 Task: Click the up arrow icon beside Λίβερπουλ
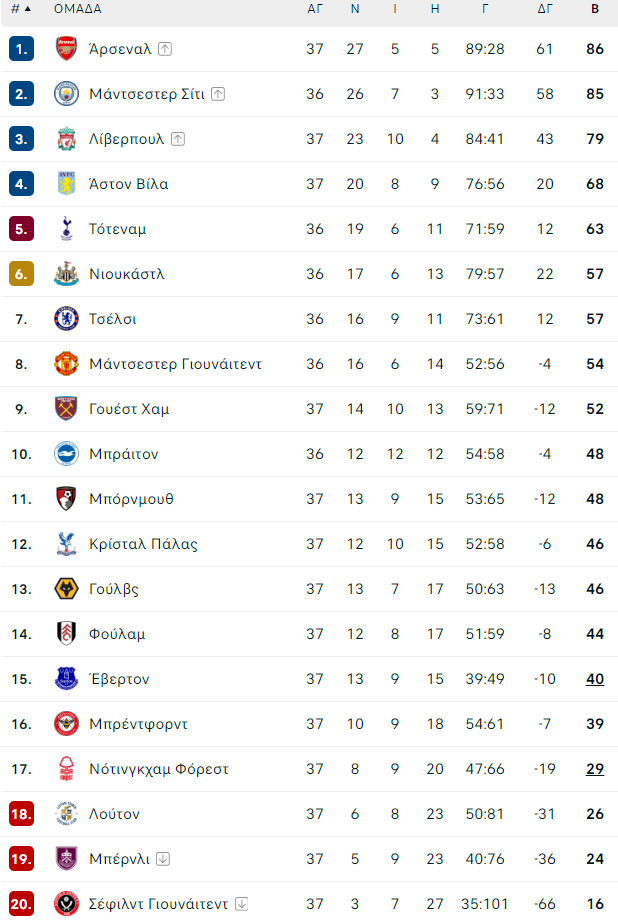pos(178,139)
